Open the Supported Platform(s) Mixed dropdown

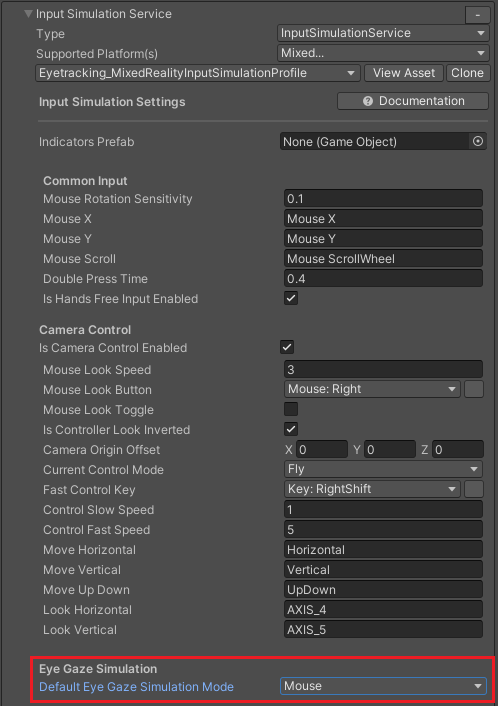tap(383, 53)
